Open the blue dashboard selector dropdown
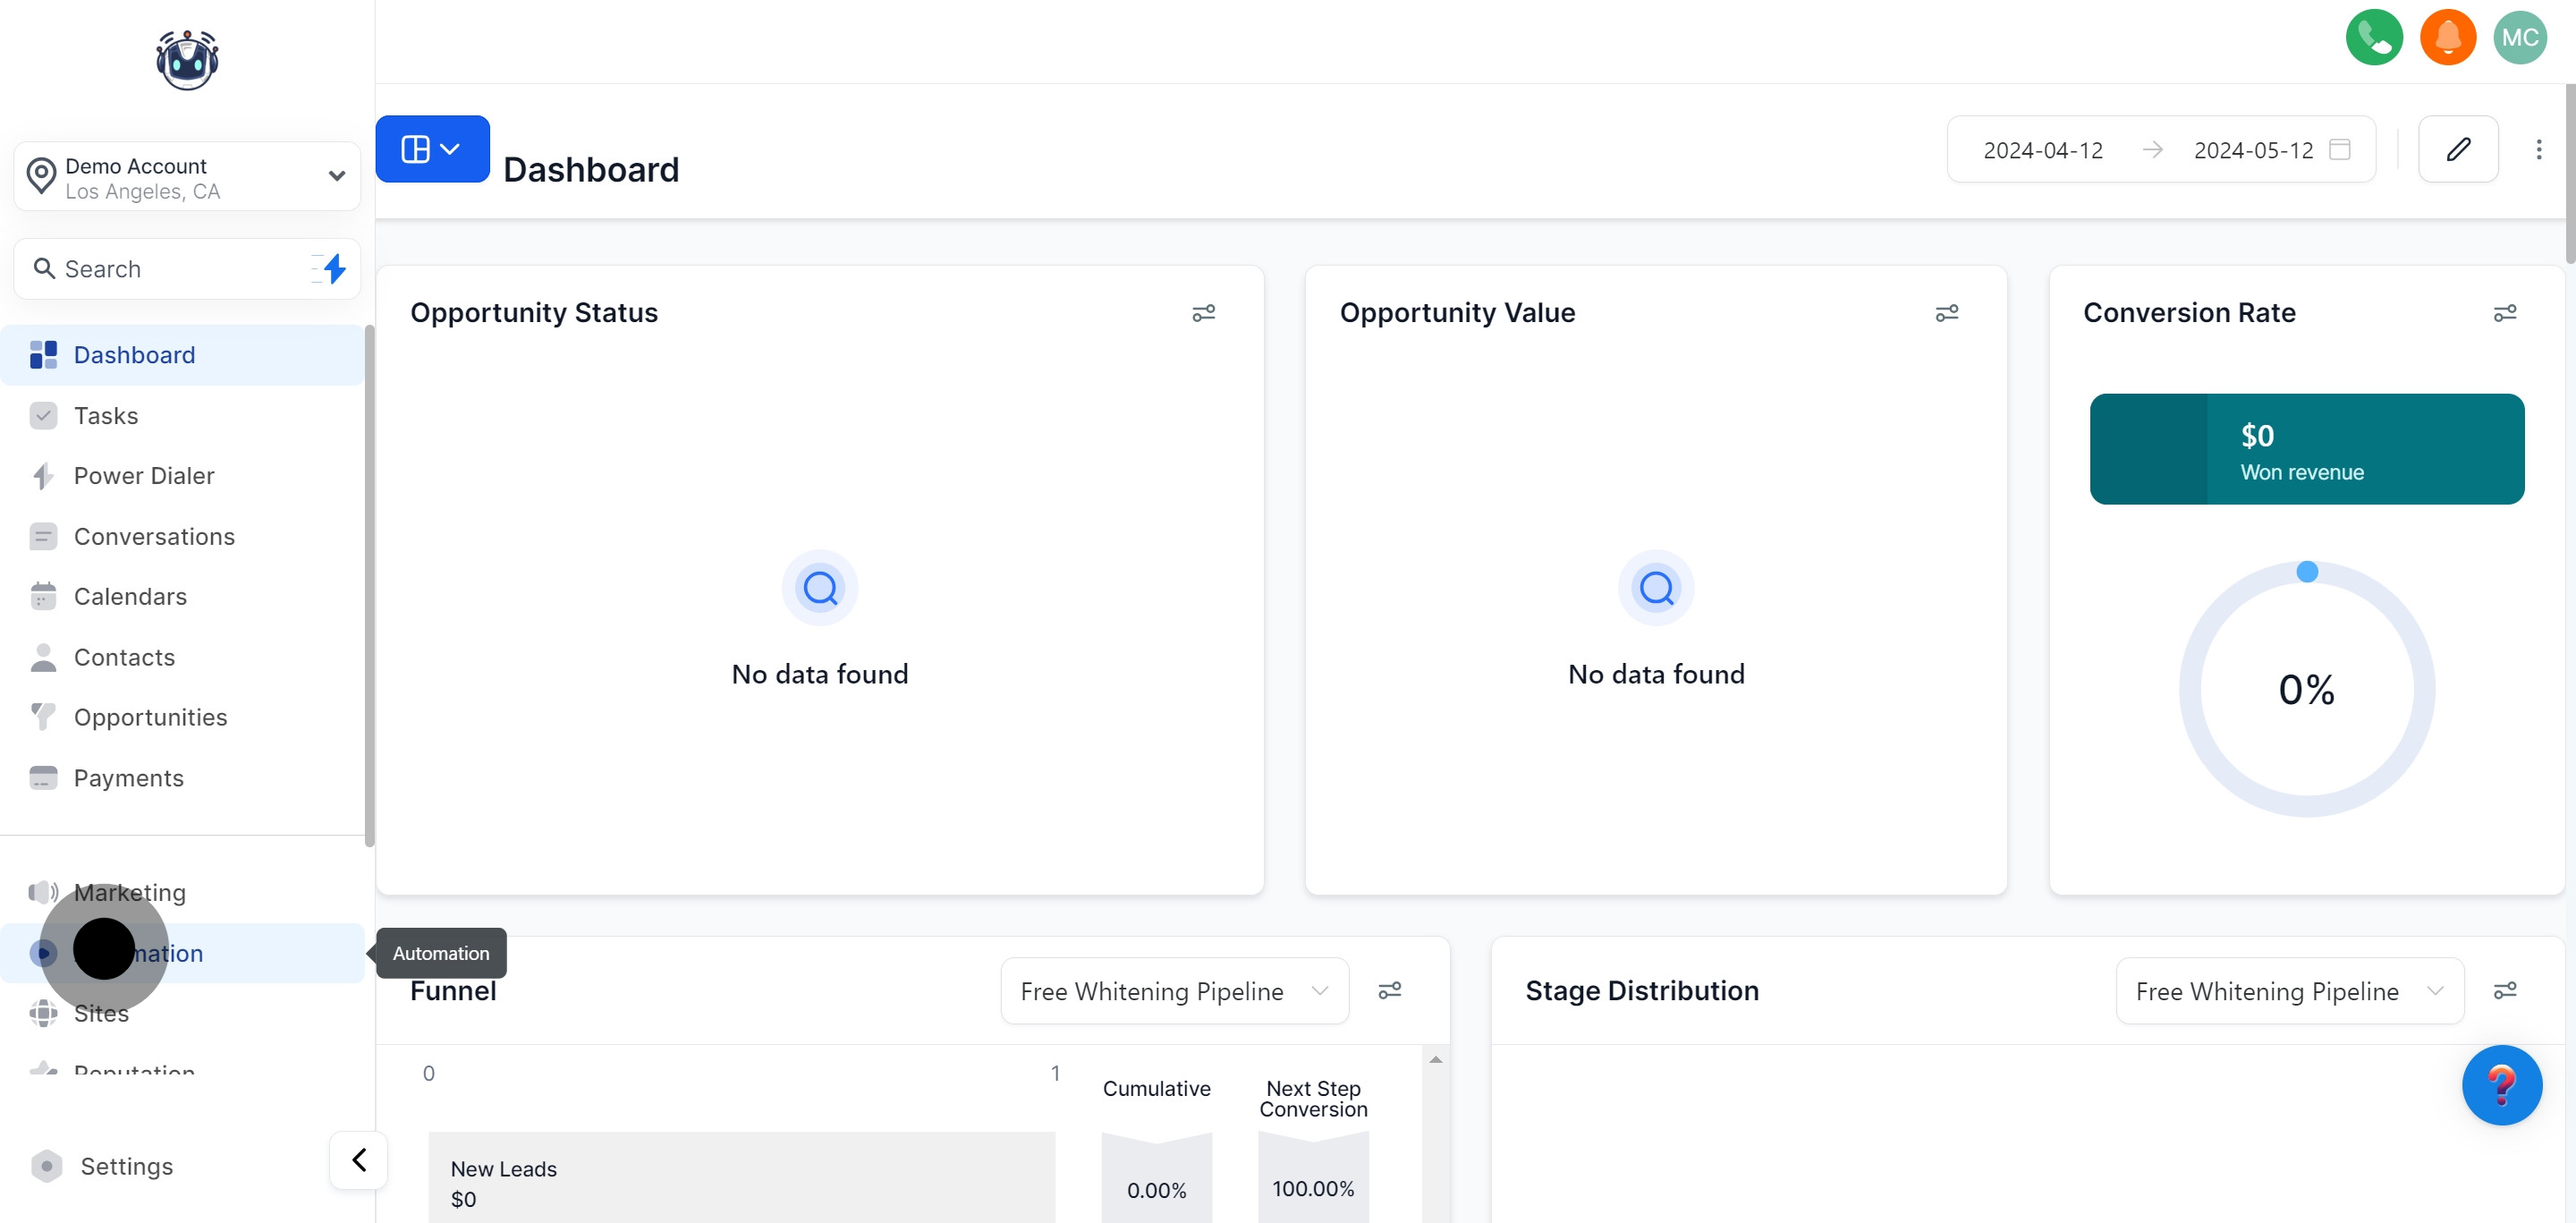 click(432, 148)
